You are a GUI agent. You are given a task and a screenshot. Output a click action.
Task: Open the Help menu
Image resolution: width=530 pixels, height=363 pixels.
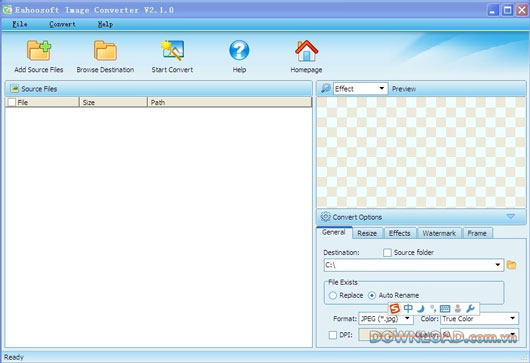(105, 24)
